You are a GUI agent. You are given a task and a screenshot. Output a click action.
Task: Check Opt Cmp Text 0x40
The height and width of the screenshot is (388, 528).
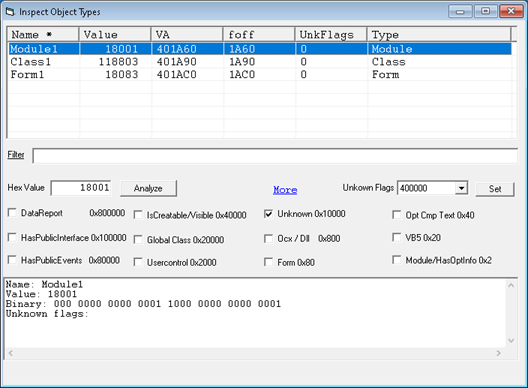coord(397,215)
